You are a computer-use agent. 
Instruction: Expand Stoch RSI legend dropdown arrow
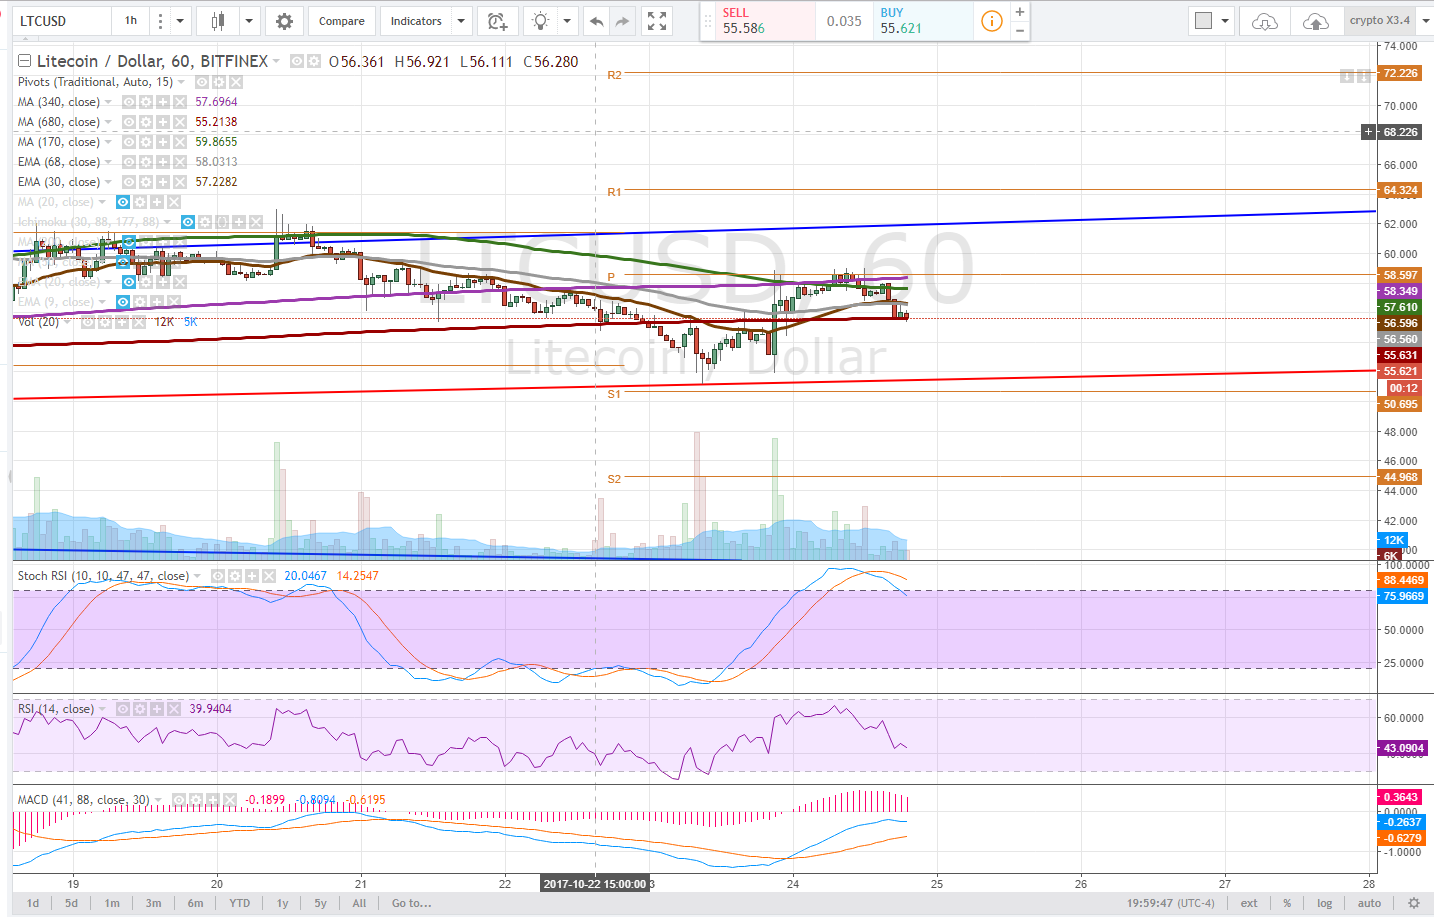point(197,576)
